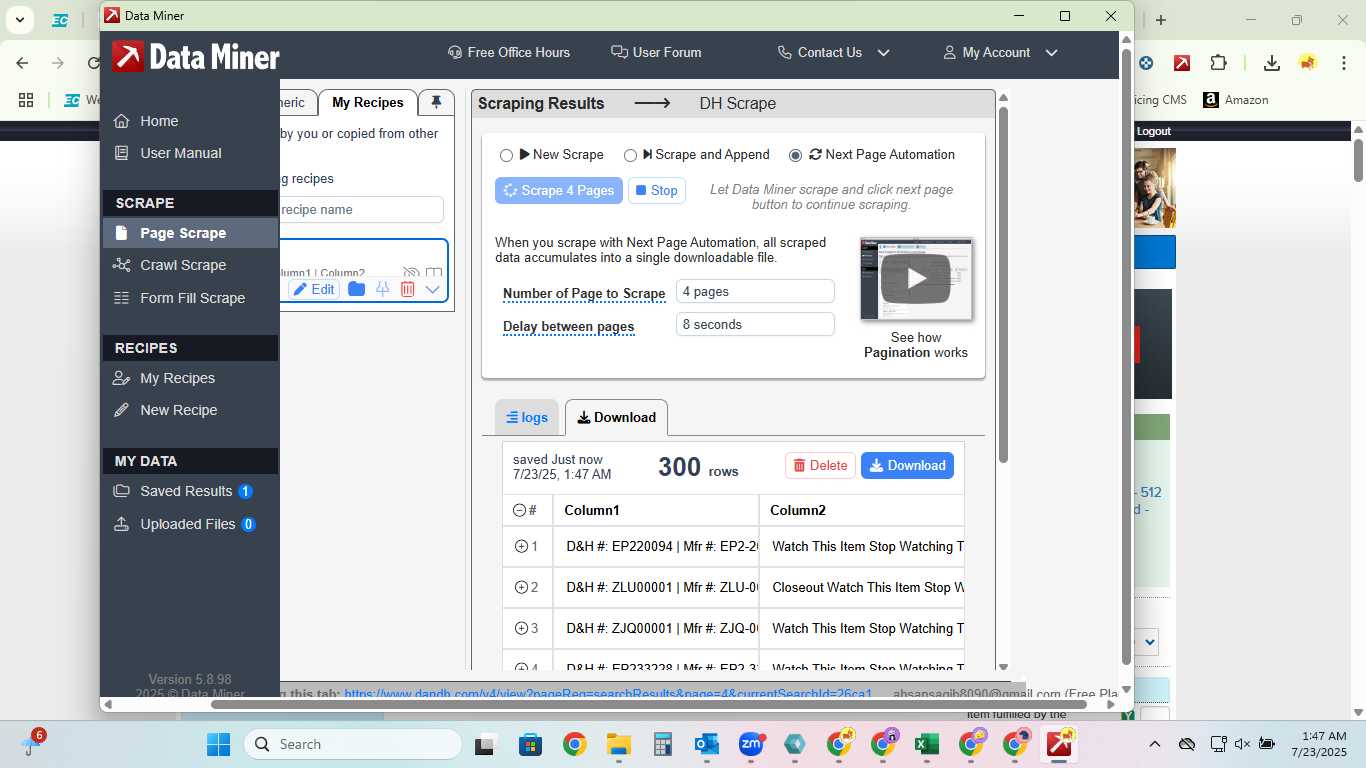Viewport: 1366px width, 768px height.
Task: Open the User Forum link
Action: (656, 52)
